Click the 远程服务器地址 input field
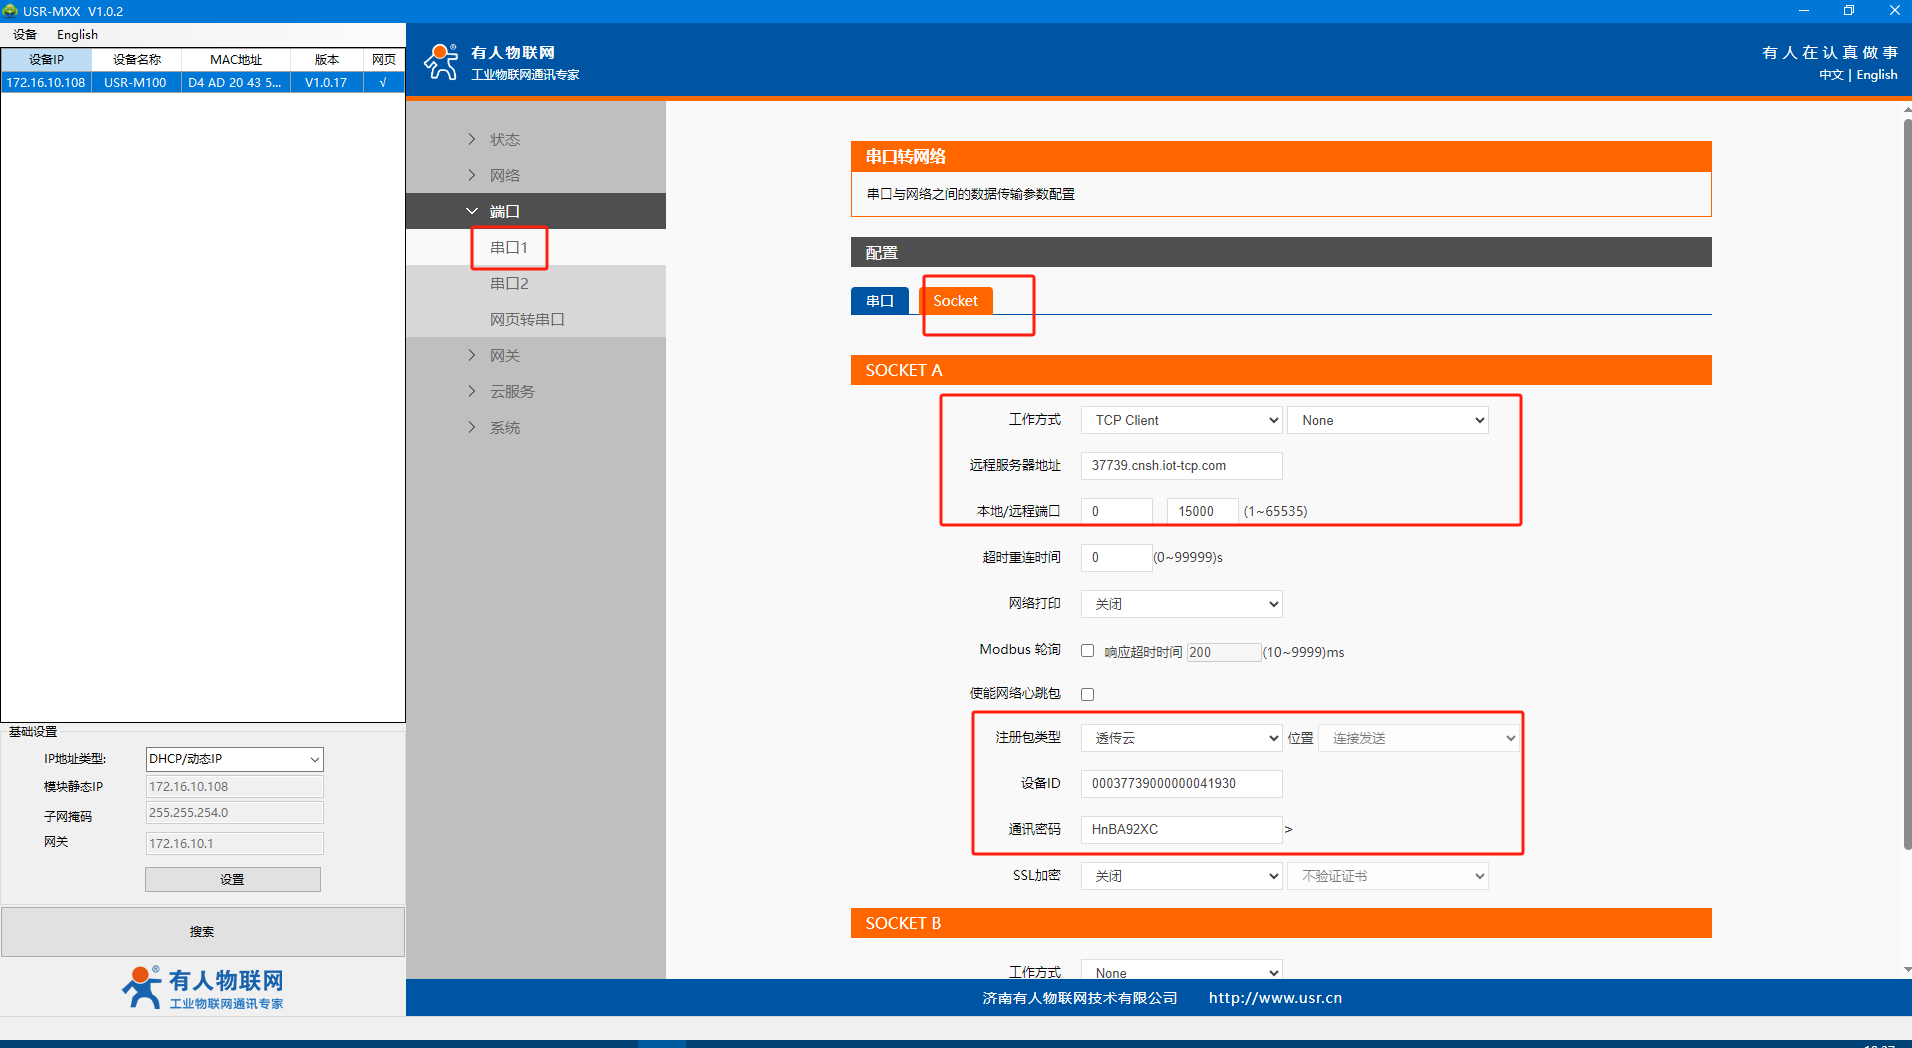The image size is (1912, 1048). (x=1181, y=466)
